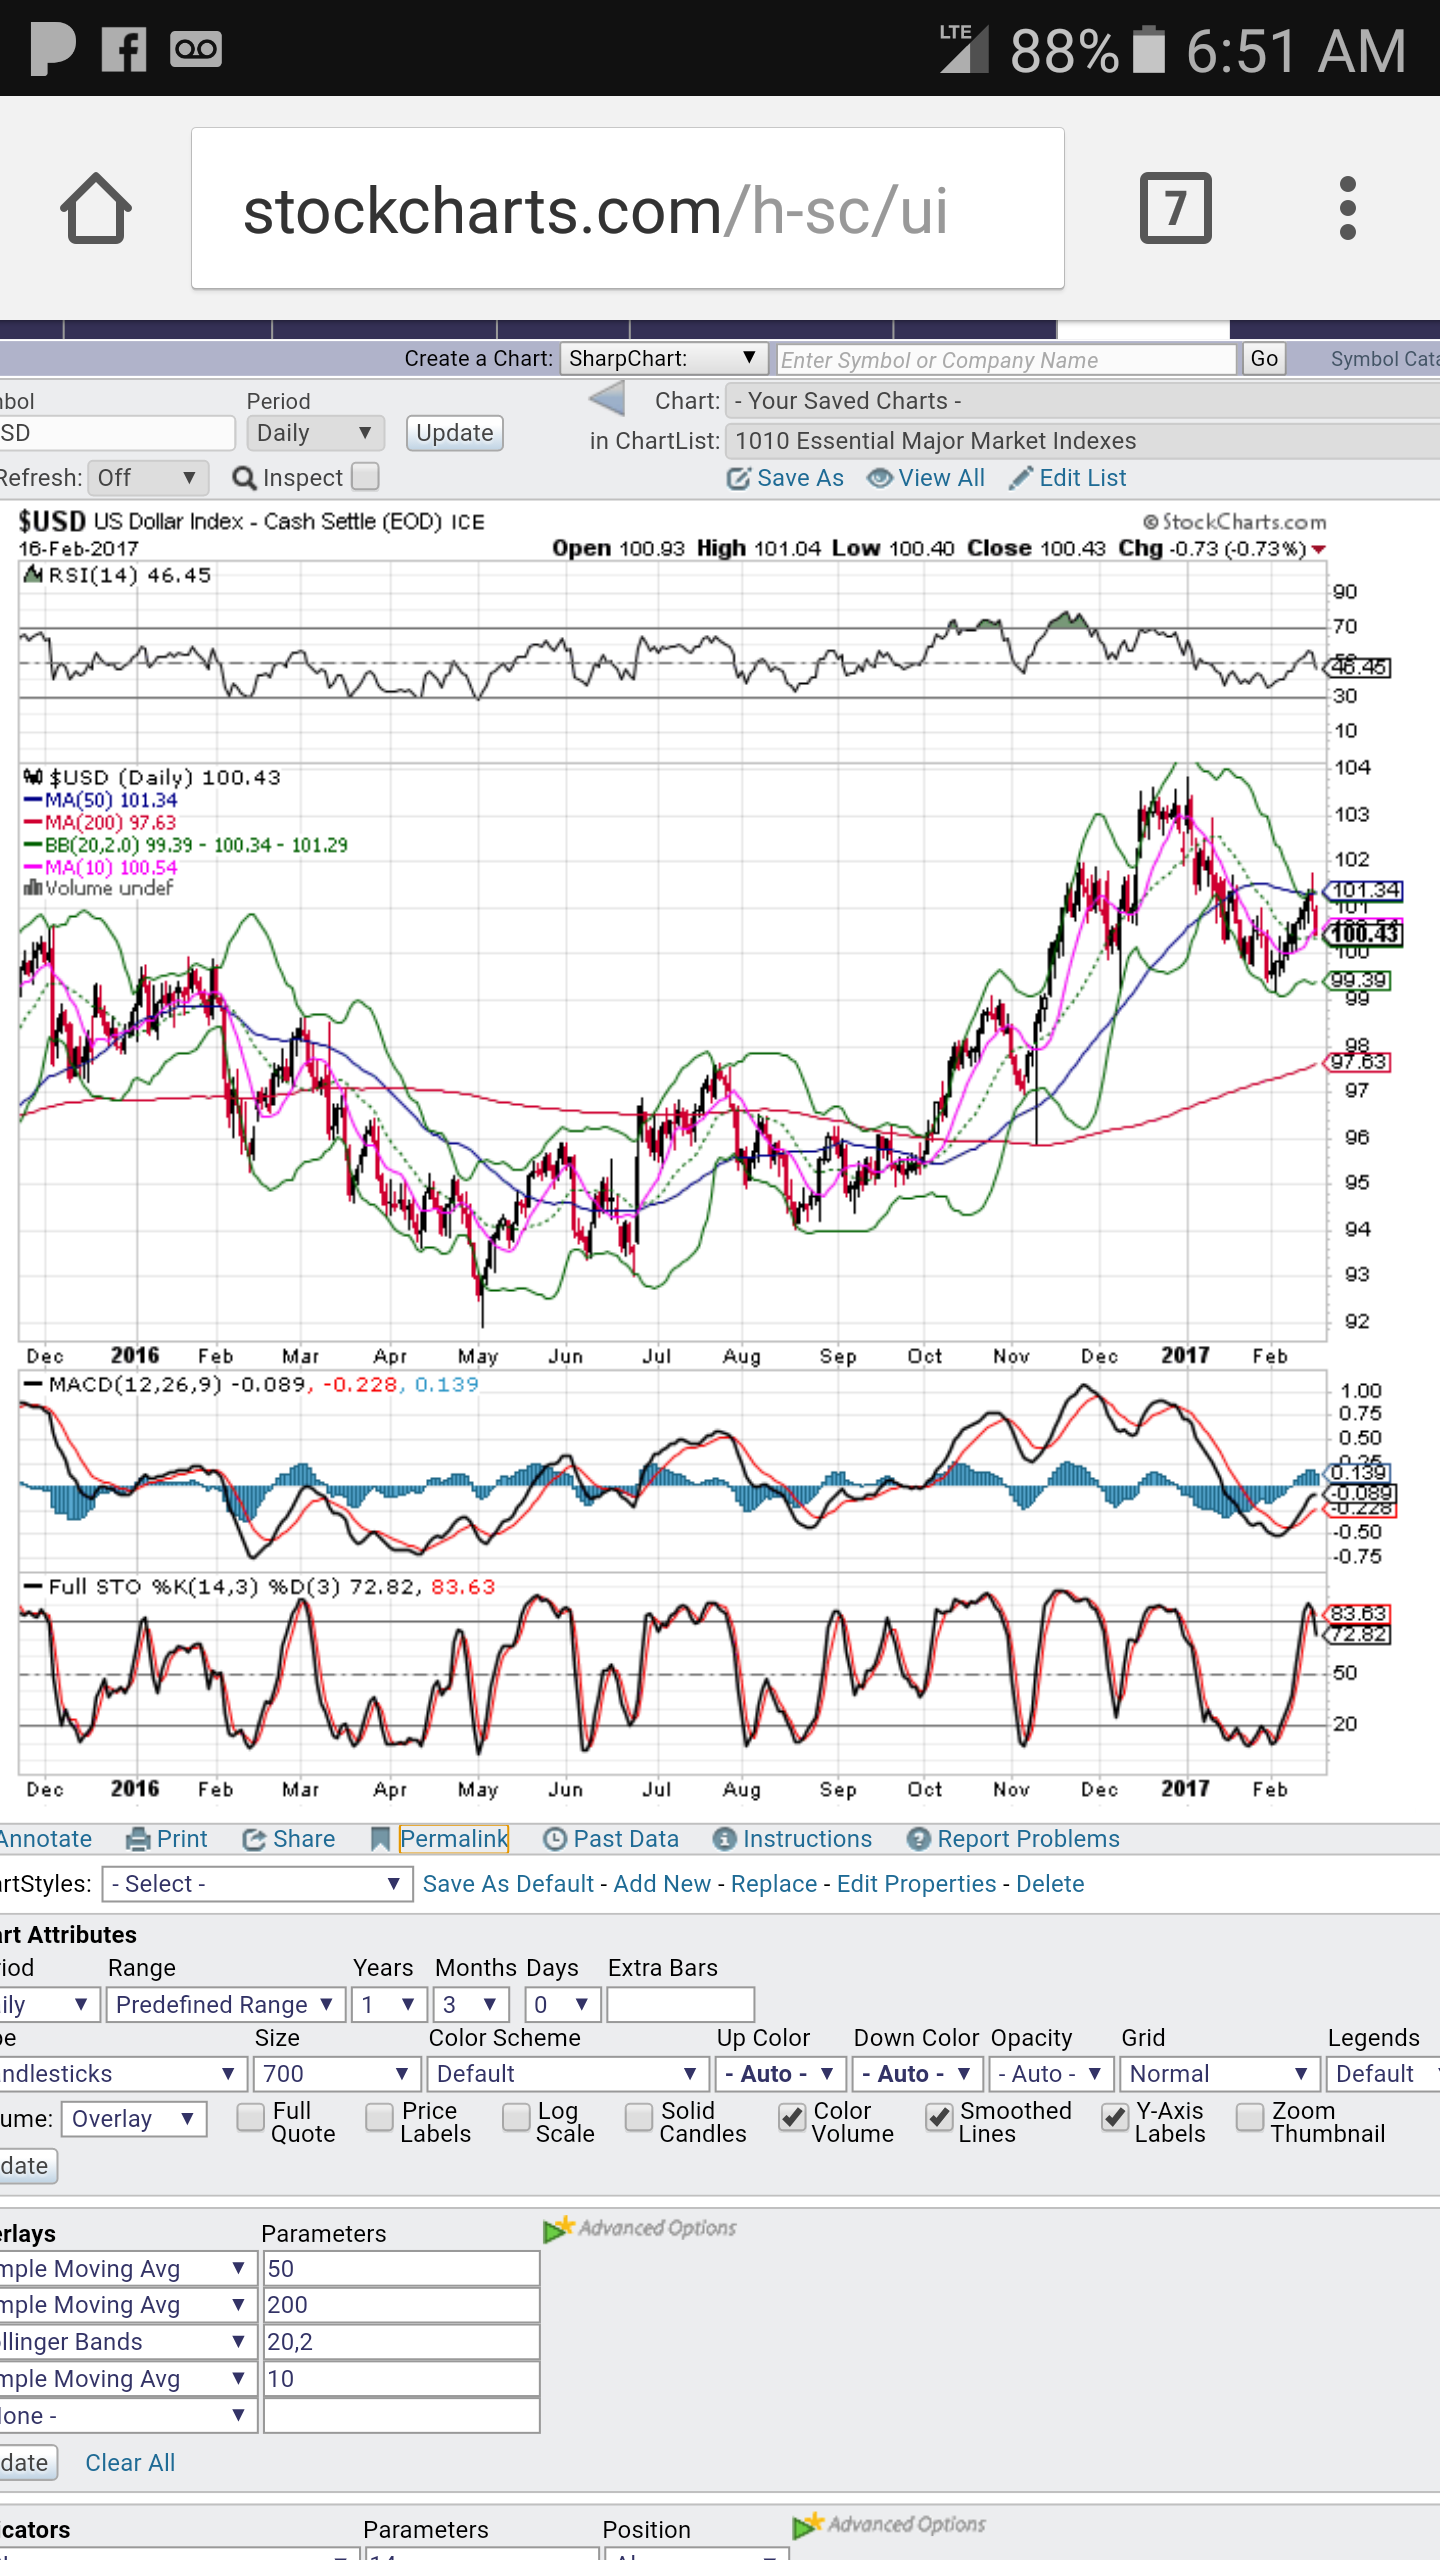
Task: Click the Clear All overlays link
Action: click(x=130, y=2463)
